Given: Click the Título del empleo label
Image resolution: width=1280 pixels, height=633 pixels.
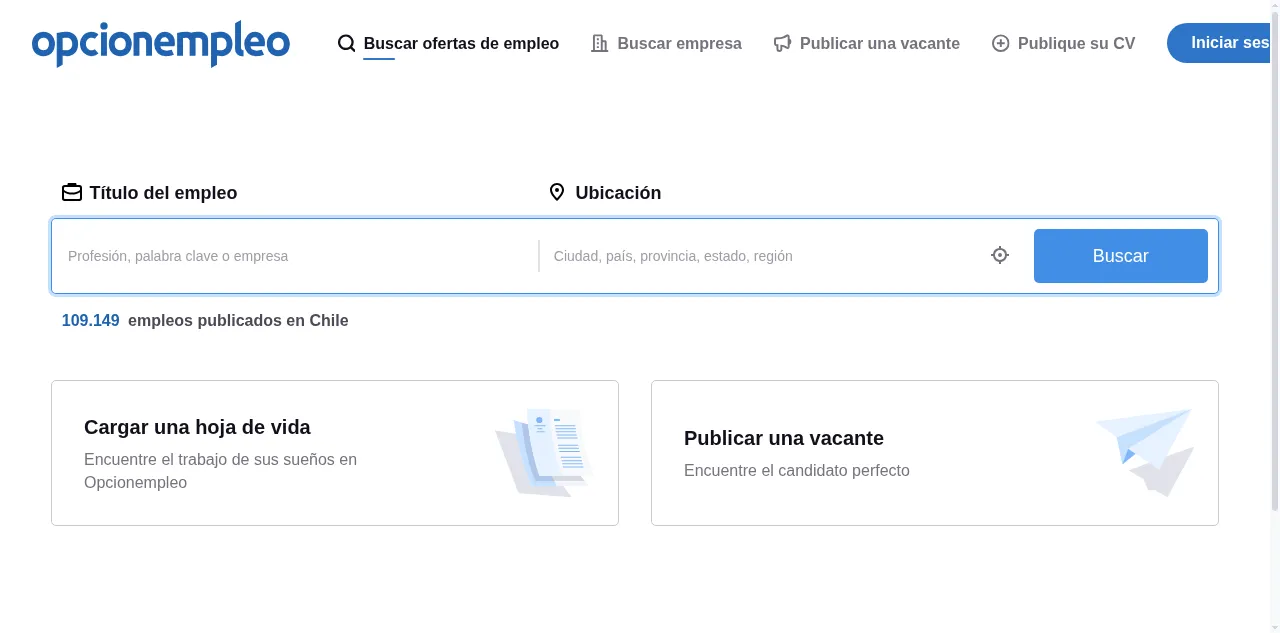Looking at the screenshot, I should (x=163, y=192).
